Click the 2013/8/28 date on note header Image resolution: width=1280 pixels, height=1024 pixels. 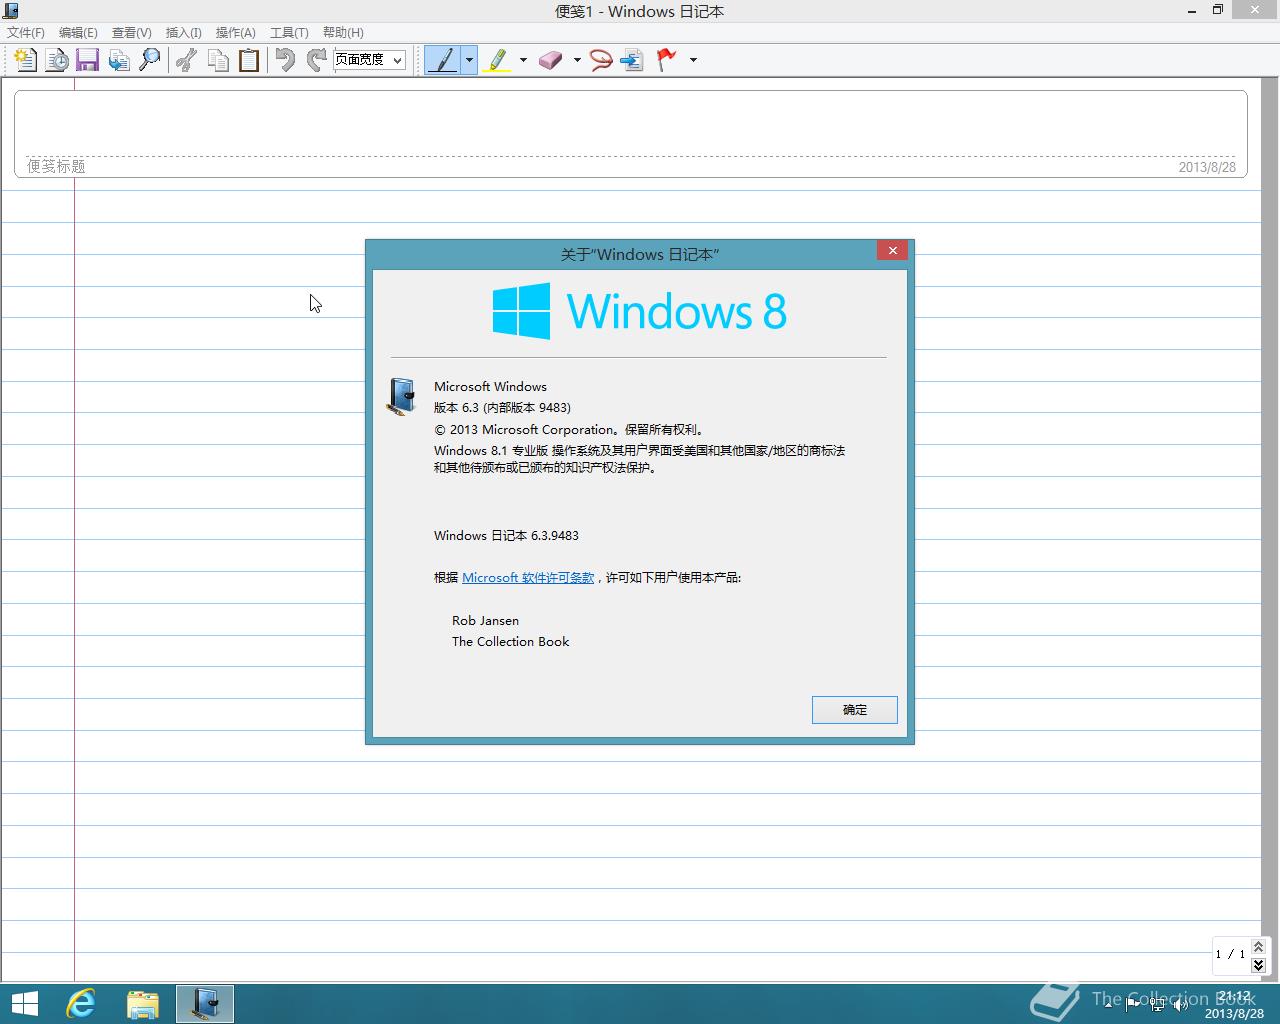(1207, 167)
